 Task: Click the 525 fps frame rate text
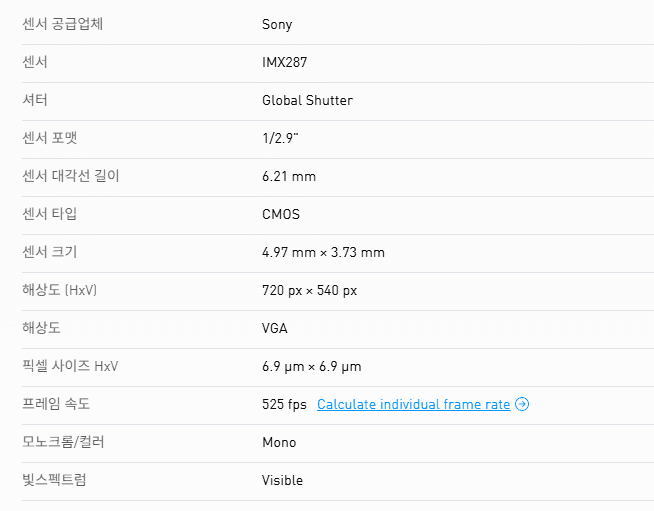(284, 405)
